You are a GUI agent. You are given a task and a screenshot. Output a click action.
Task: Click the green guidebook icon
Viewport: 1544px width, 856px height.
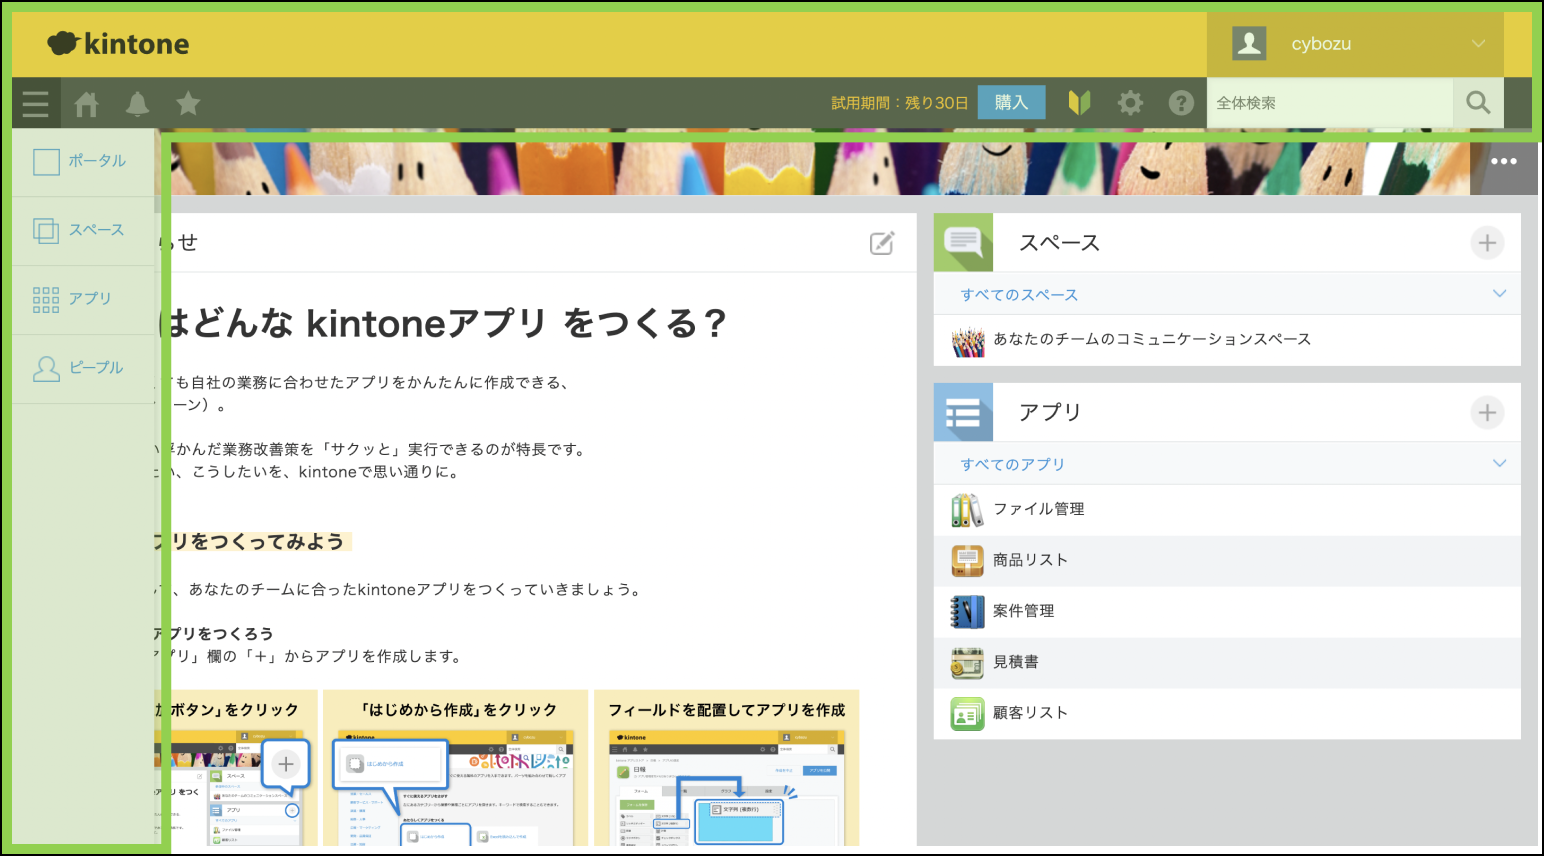[x=1079, y=102]
